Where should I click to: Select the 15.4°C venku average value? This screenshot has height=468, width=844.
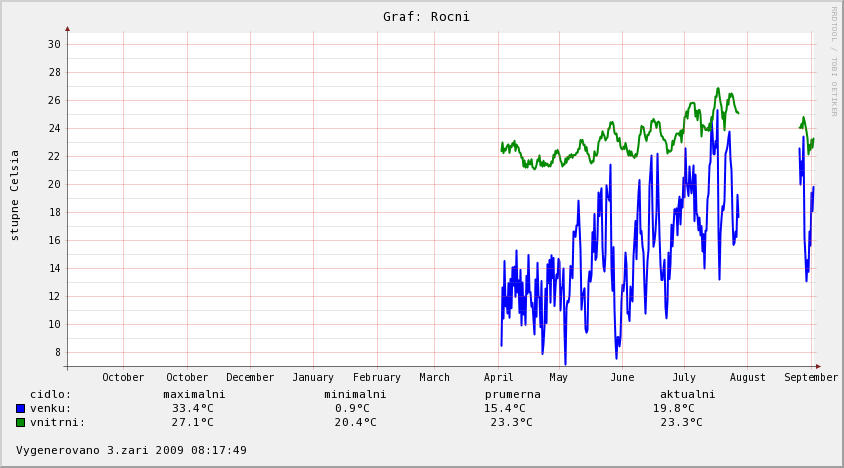tap(504, 409)
